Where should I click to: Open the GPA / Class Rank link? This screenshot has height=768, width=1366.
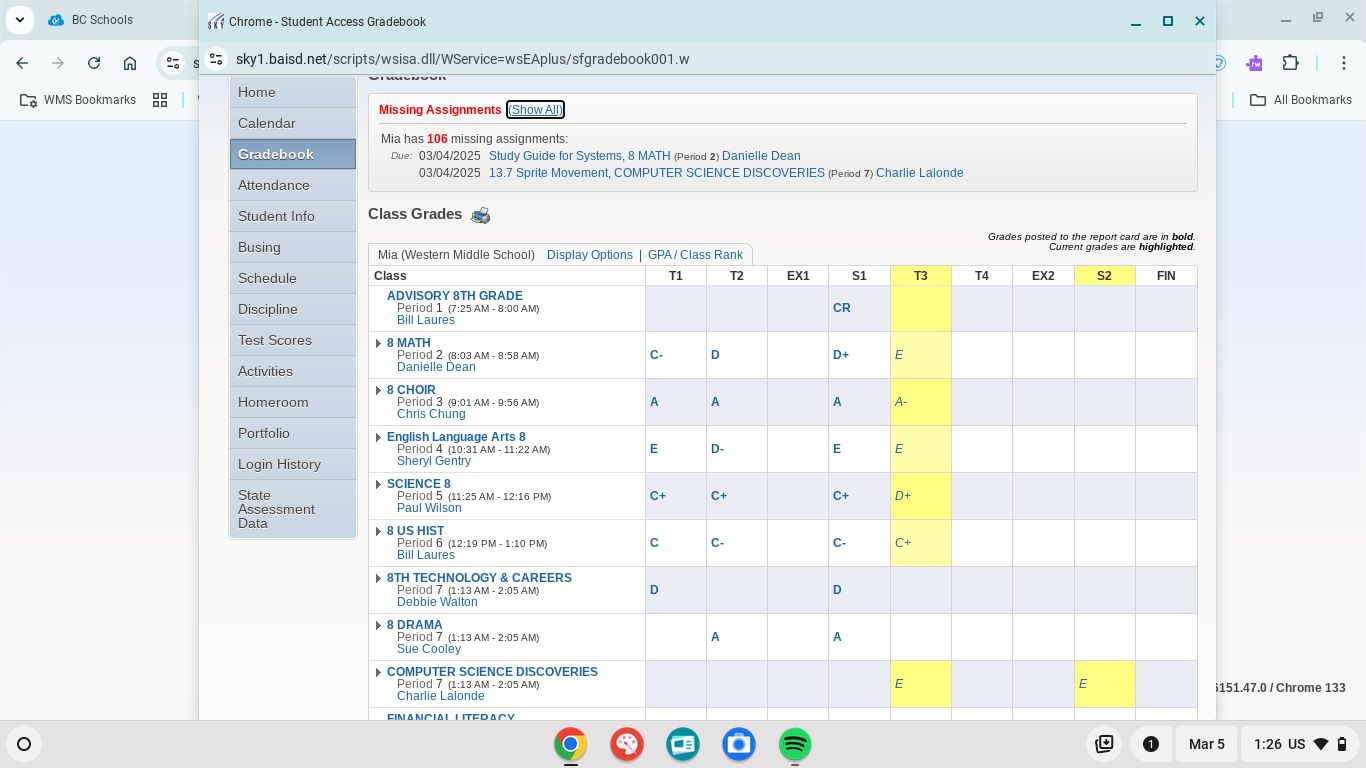click(695, 255)
